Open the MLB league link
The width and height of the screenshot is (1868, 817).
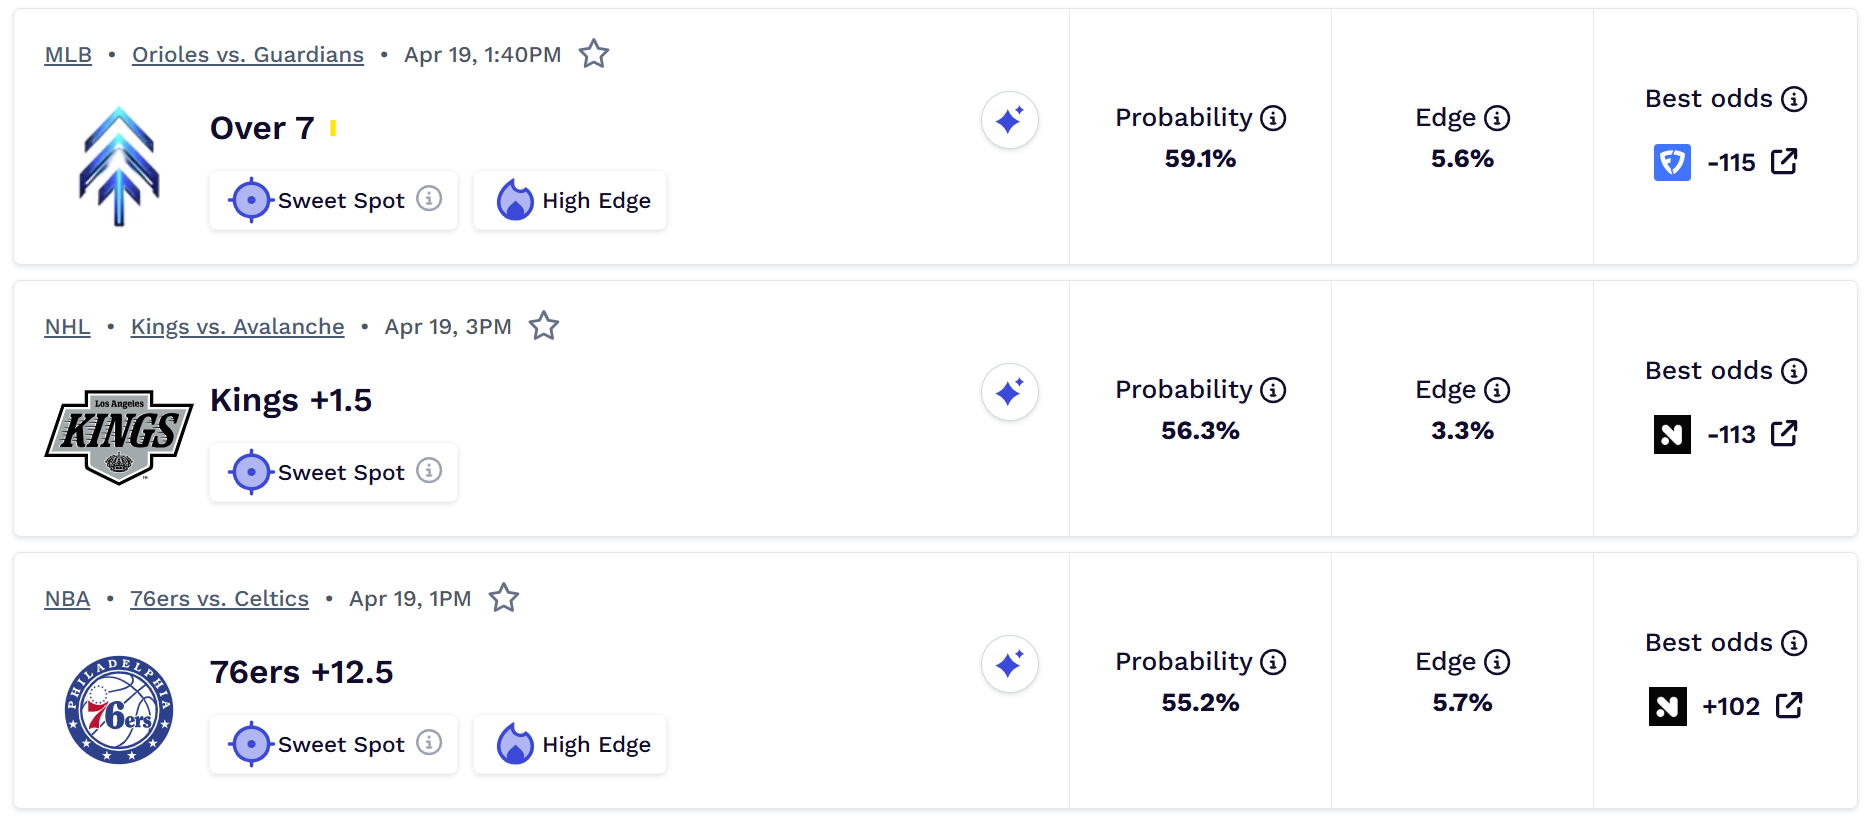[x=68, y=55]
